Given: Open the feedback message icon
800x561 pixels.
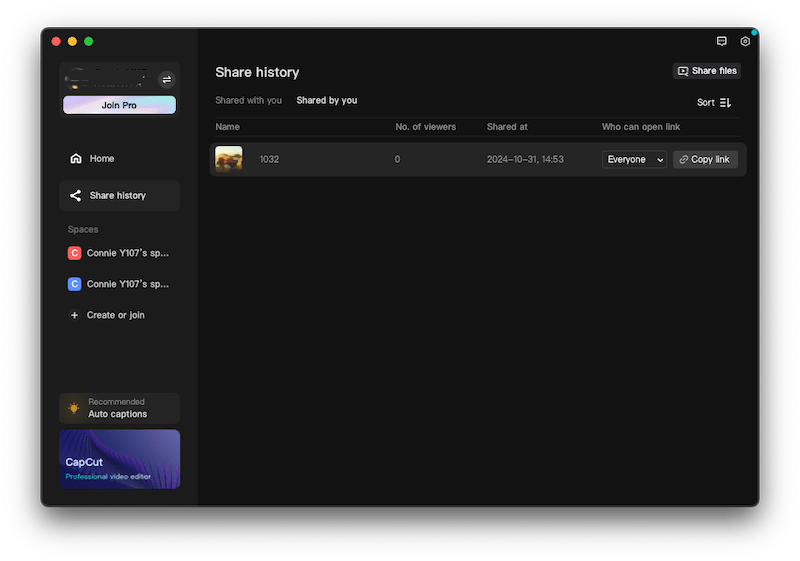Looking at the screenshot, I should (x=722, y=41).
